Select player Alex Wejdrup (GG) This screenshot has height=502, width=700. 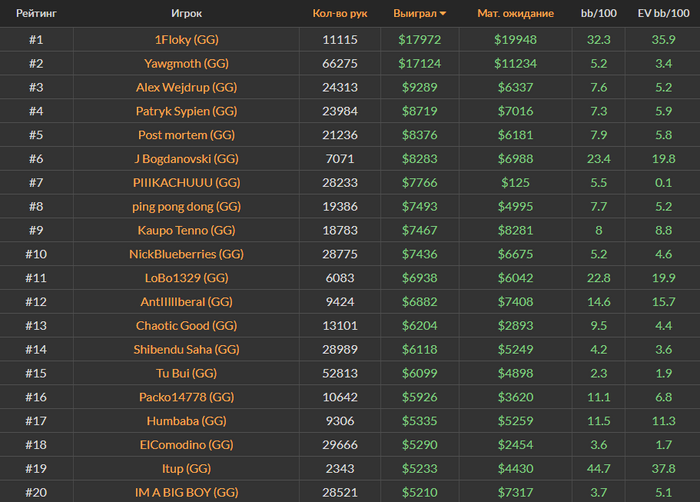[x=187, y=87]
